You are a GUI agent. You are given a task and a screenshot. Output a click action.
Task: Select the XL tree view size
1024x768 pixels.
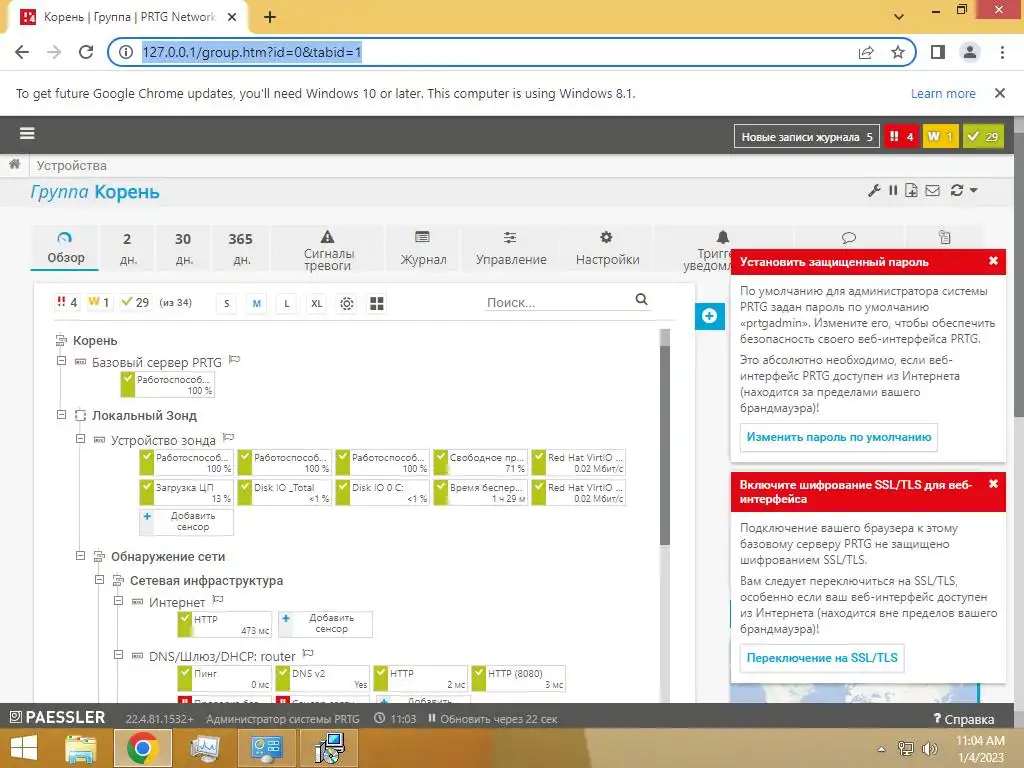(x=317, y=303)
